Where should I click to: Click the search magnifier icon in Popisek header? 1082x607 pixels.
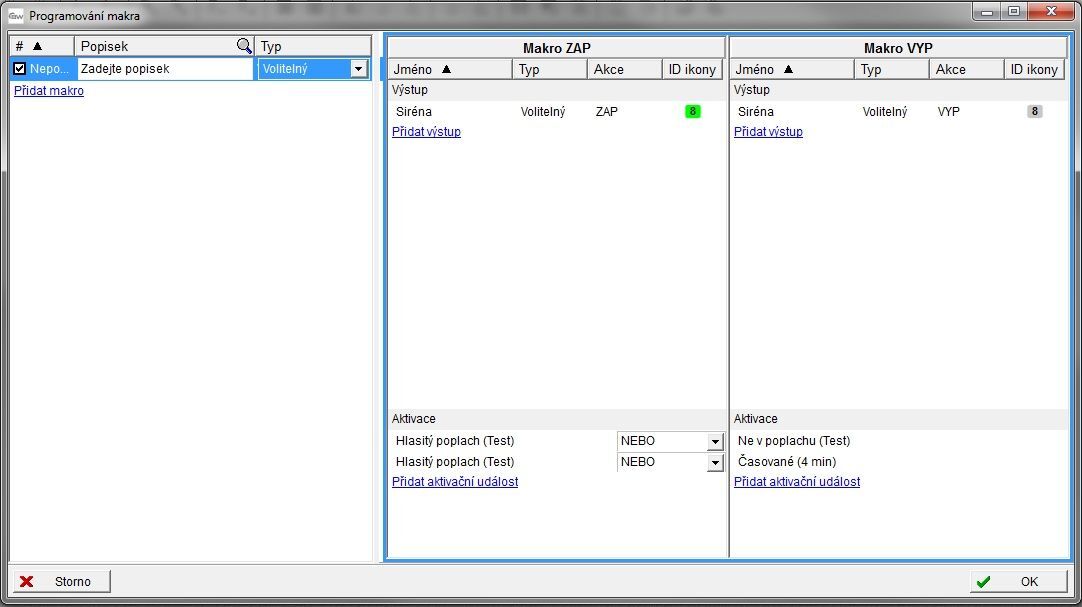point(244,46)
